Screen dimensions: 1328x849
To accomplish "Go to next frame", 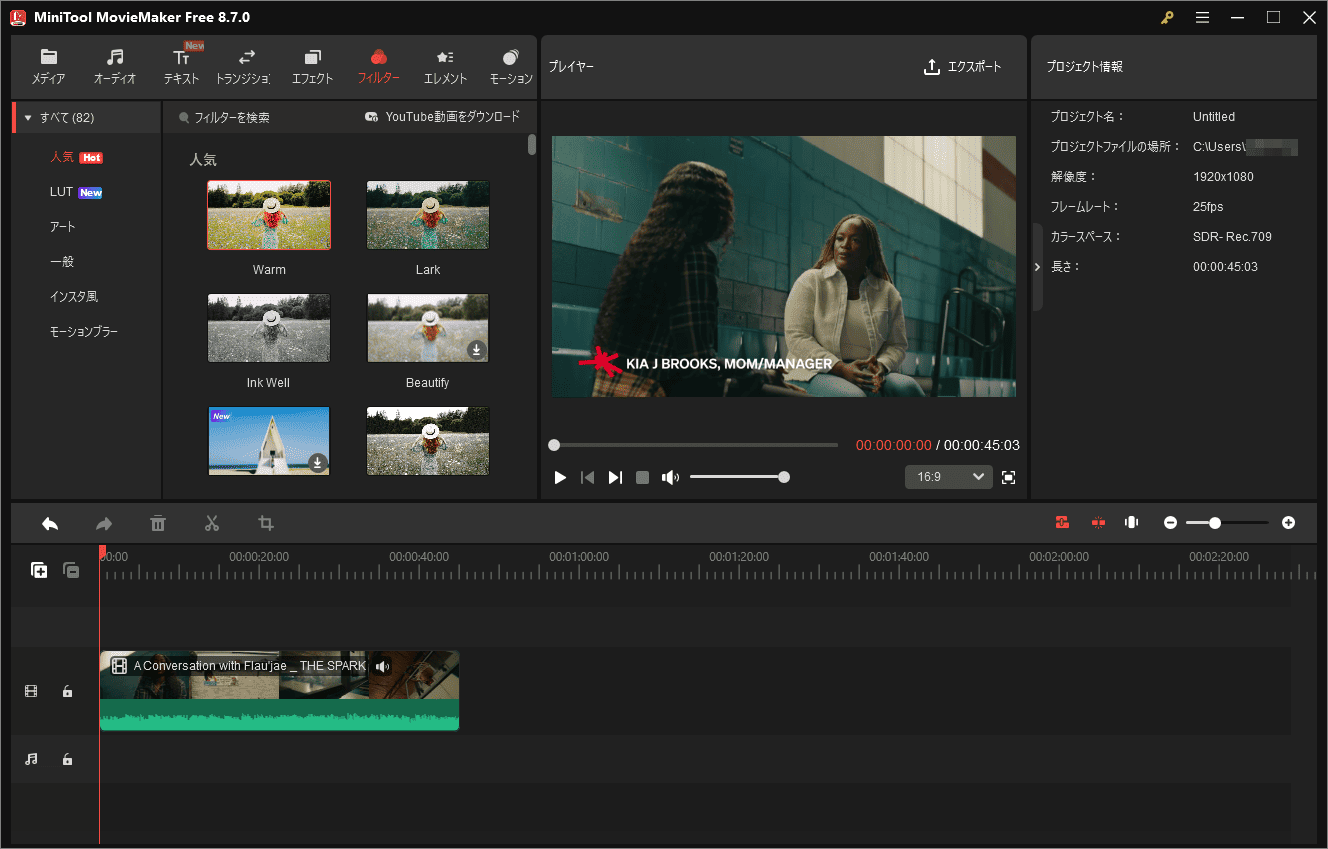I will (615, 478).
